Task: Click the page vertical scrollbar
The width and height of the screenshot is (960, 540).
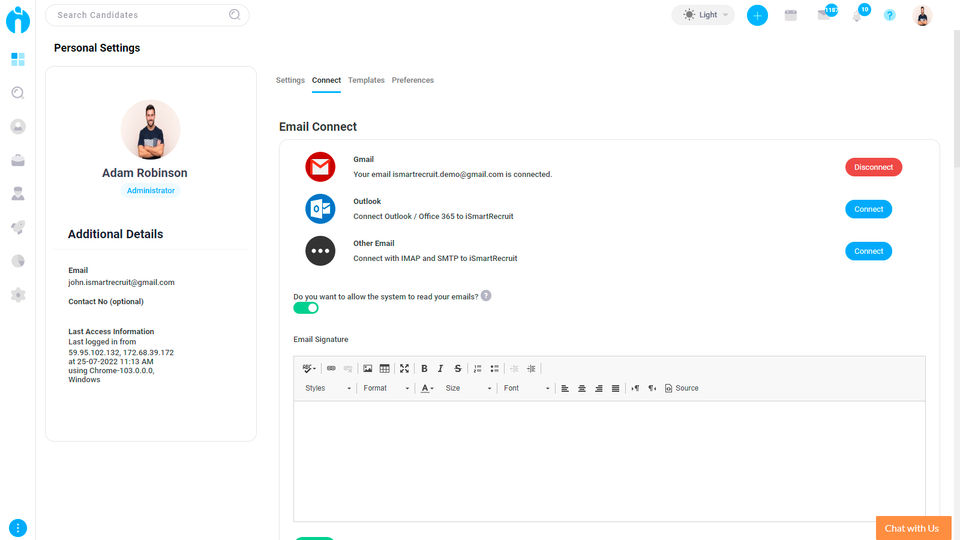Action: click(956, 98)
